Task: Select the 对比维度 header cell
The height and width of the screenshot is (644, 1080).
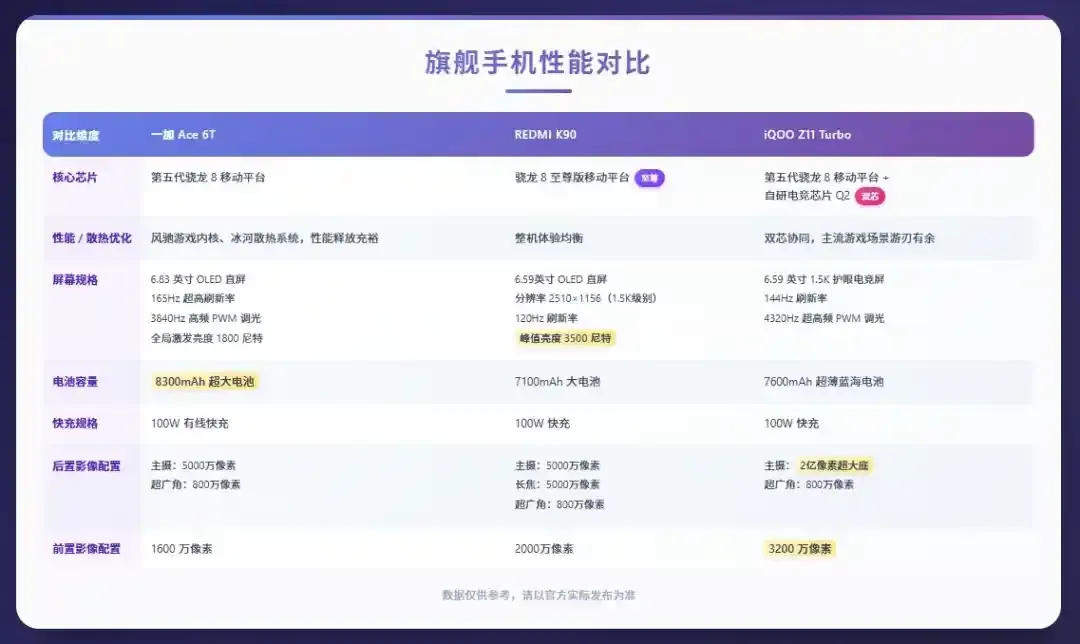Action: click(x=76, y=135)
